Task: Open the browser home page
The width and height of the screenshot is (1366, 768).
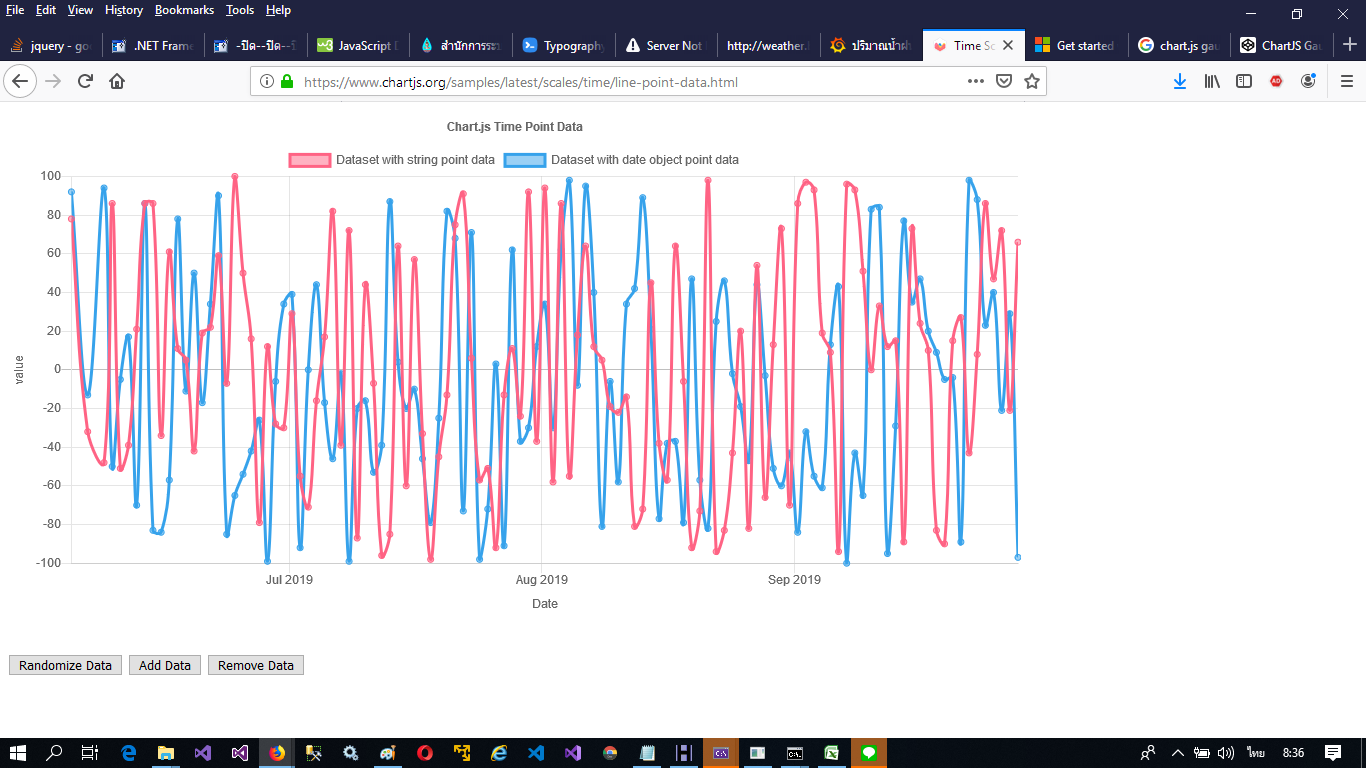Action: tap(117, 81)
